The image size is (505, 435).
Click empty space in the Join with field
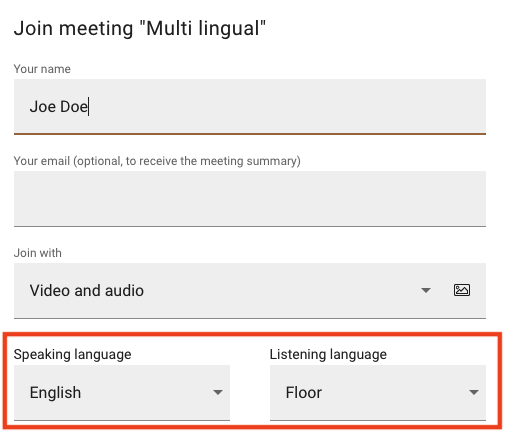tap(280, 290)
